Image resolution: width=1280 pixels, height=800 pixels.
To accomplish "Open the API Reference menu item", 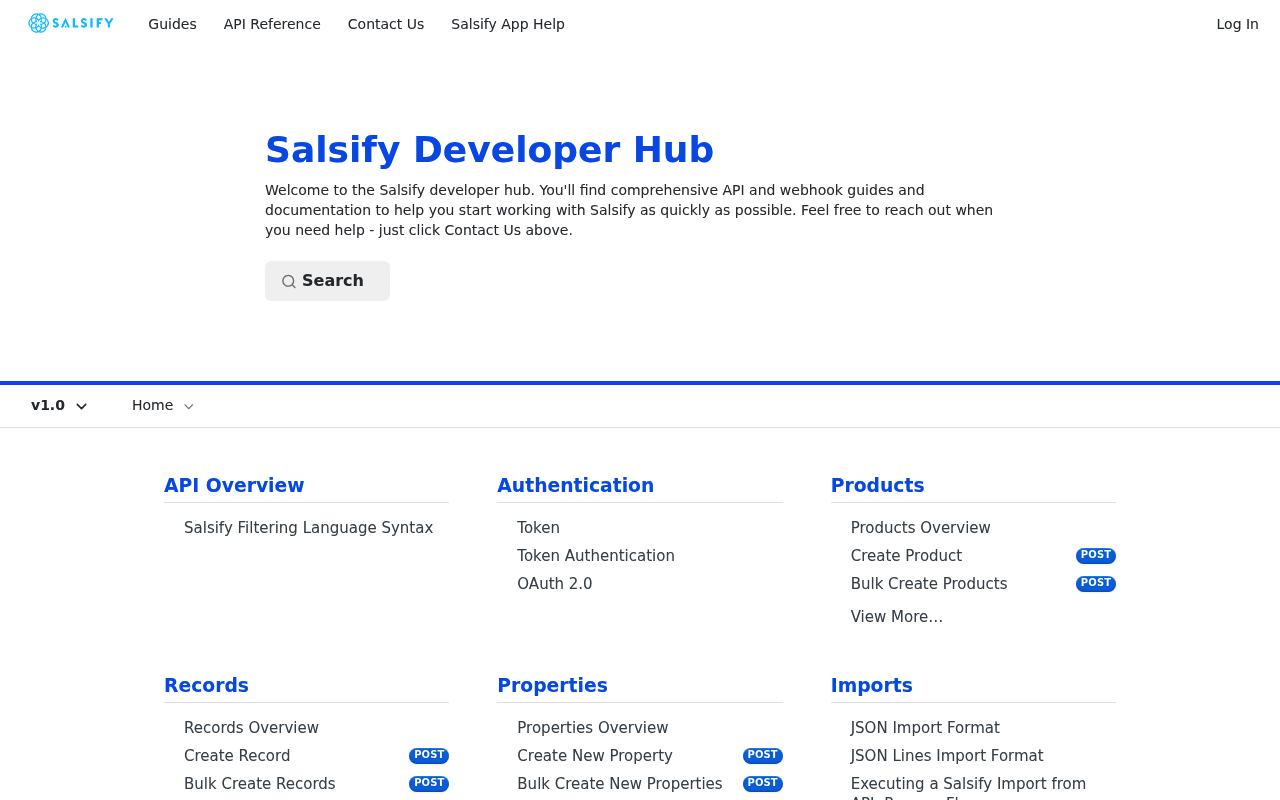I will pyautogui.click(x=272, y=24).
